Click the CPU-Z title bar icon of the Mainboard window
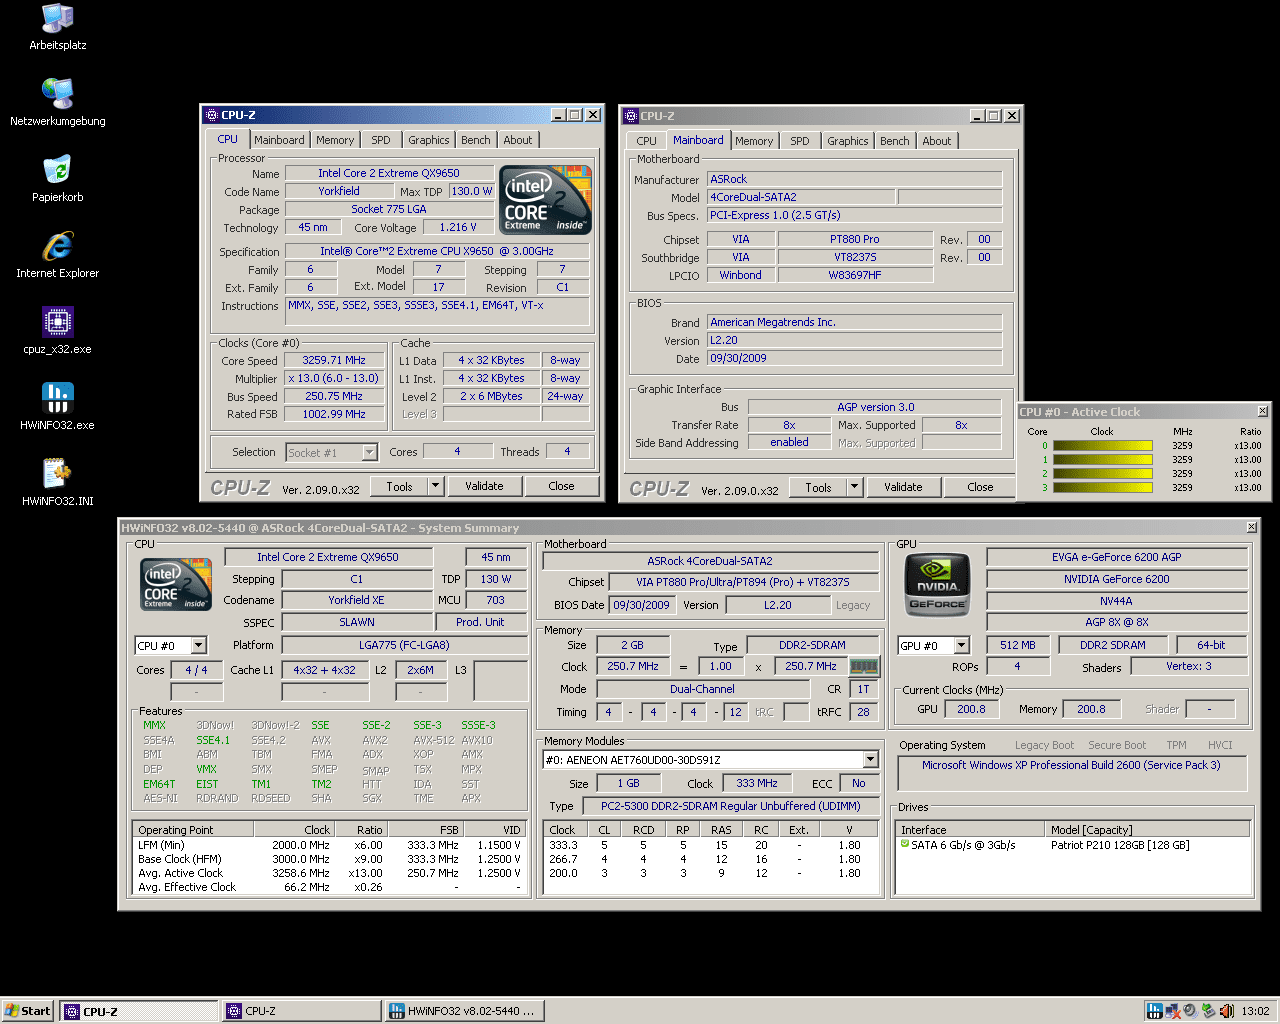The image size is (1280, 1024). coord(631,116)
